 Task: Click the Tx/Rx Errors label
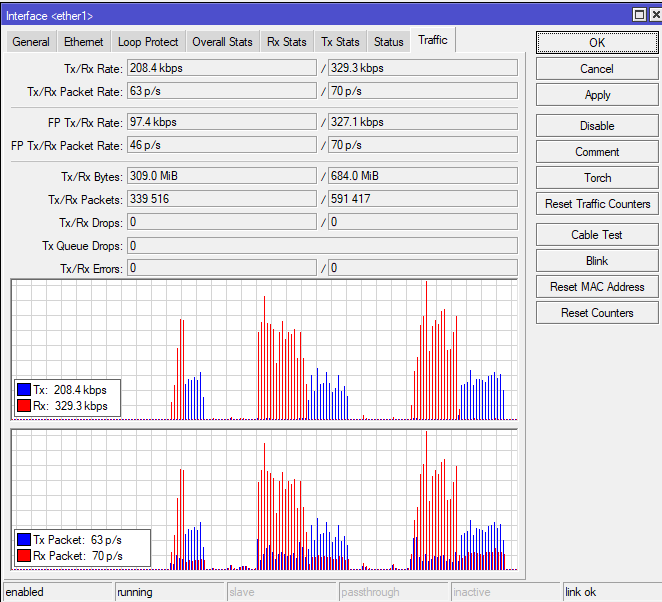click(x=92, y=268)
